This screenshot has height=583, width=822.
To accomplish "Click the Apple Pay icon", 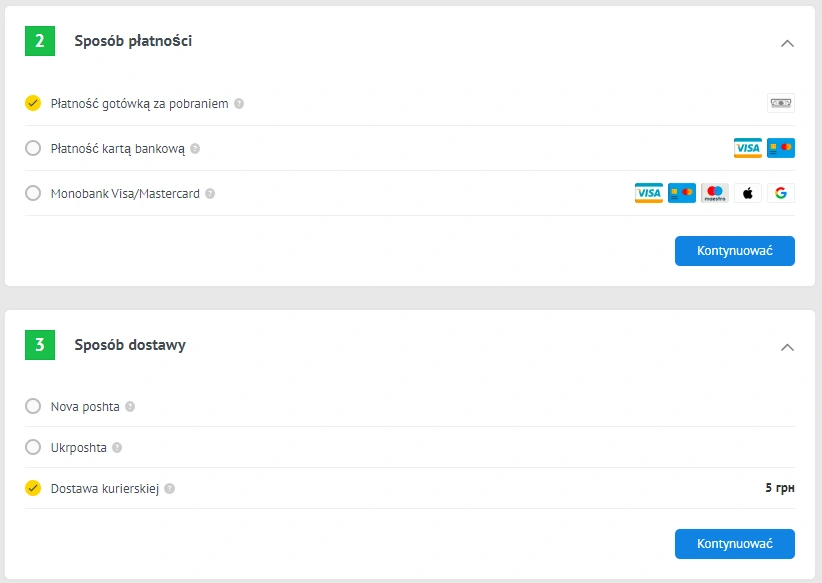I will pyautogui.click(x=748, y=193).
